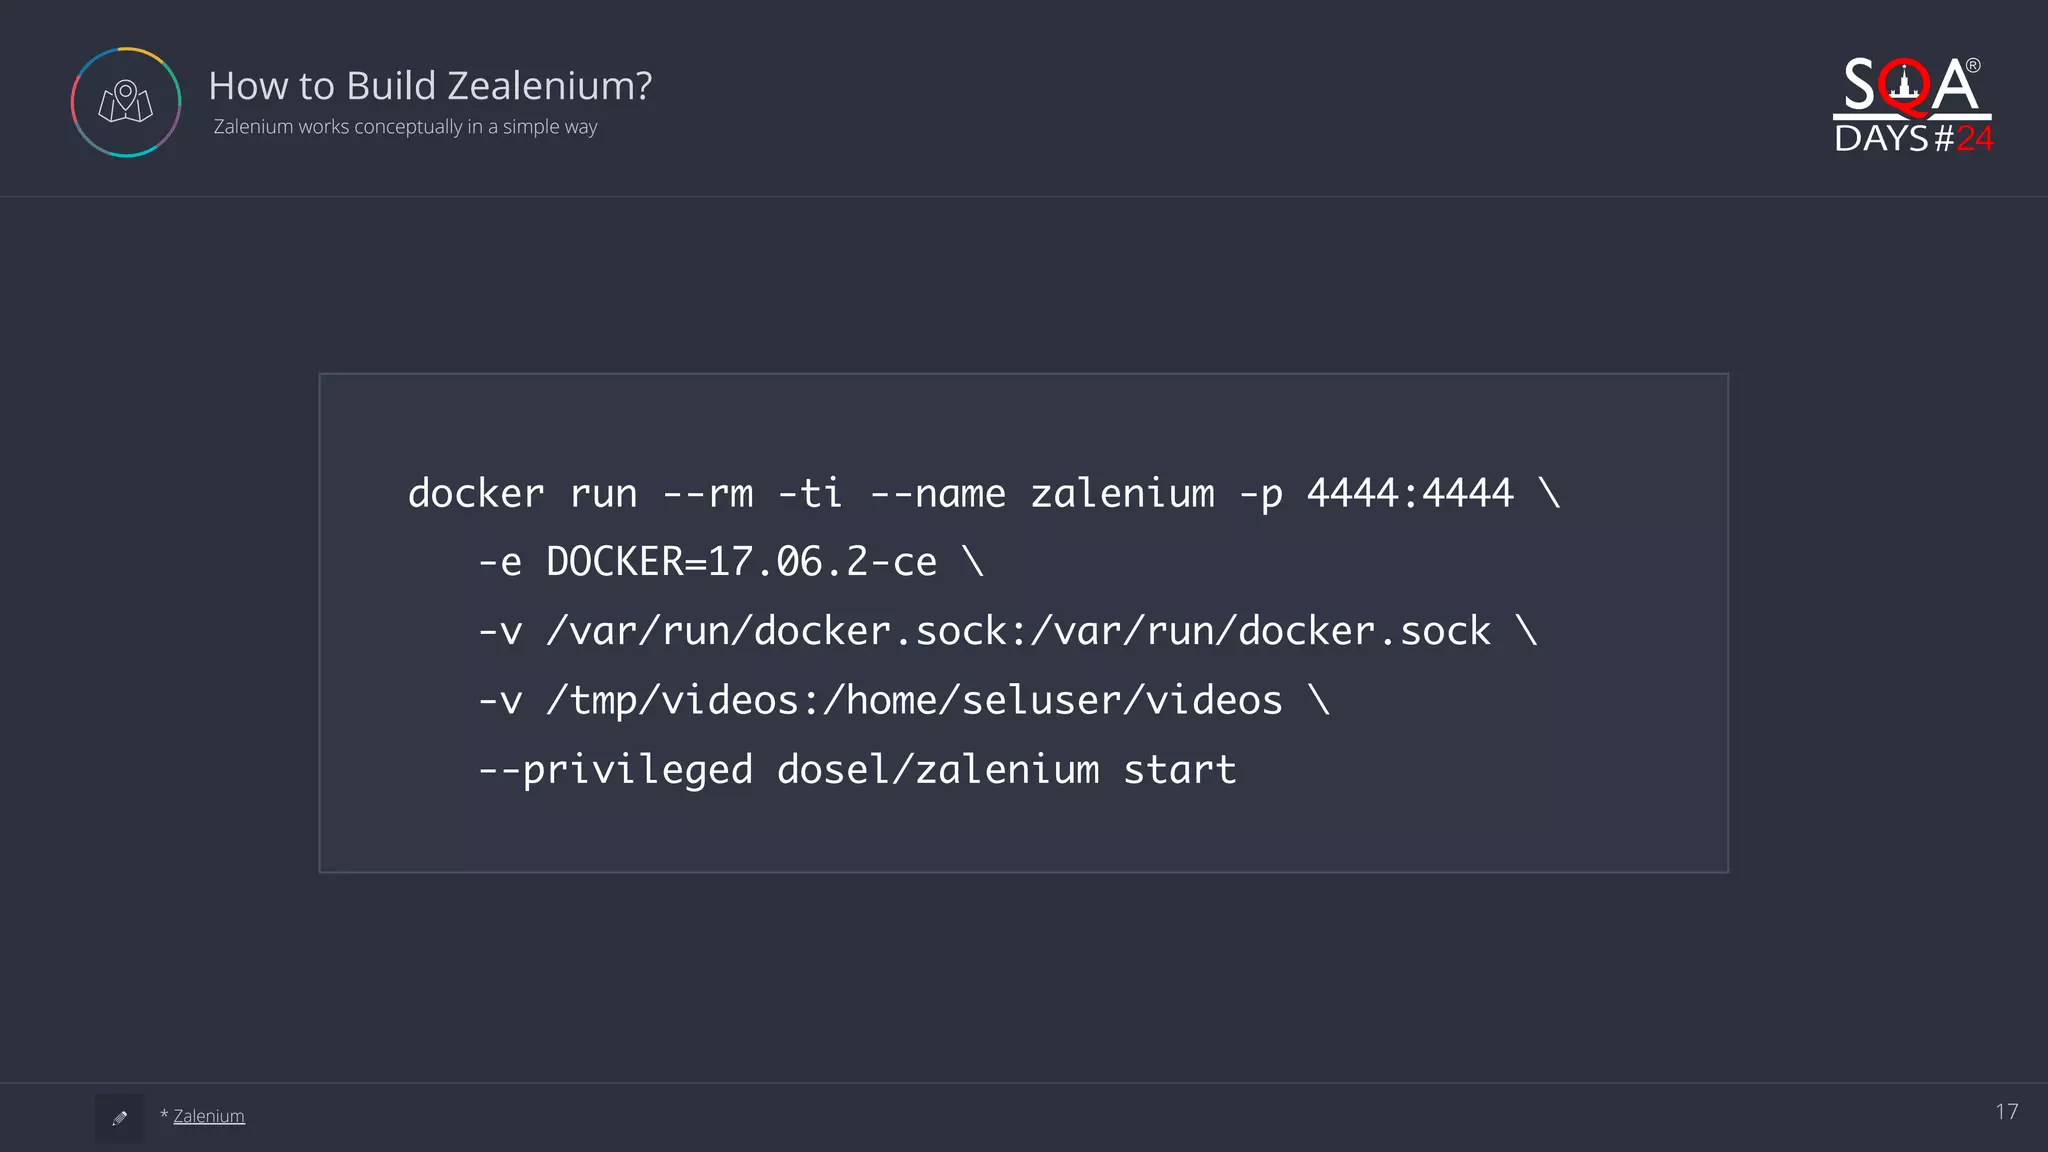The width and height of the screenshot is (2048, 1152).
Task: Click the word 'start' ending the command
Action: (1180, 770)
